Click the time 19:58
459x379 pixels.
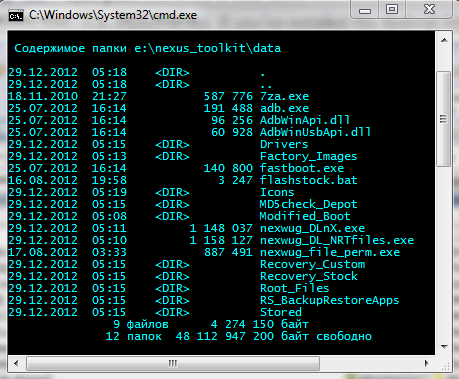click(x=109, y=180)
